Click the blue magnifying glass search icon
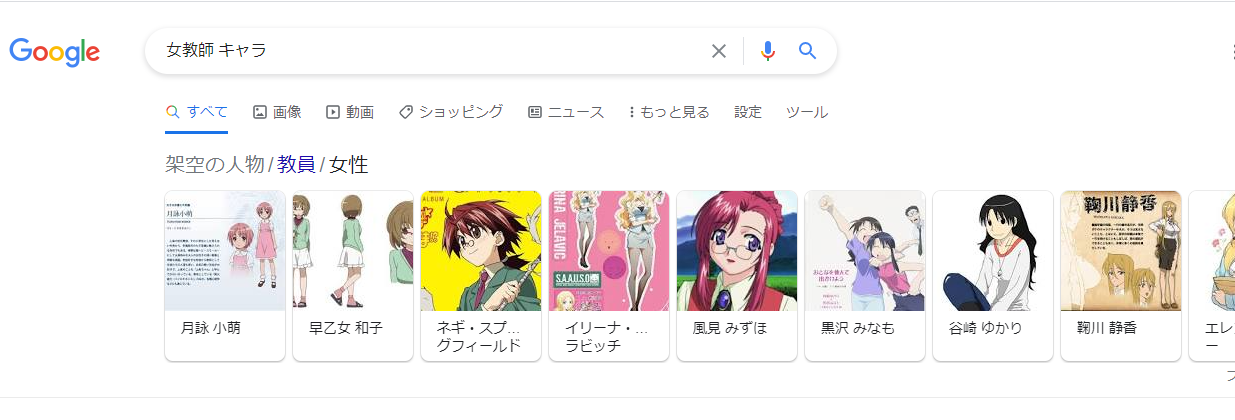The image size is (1235, 420). pos(808,51)
